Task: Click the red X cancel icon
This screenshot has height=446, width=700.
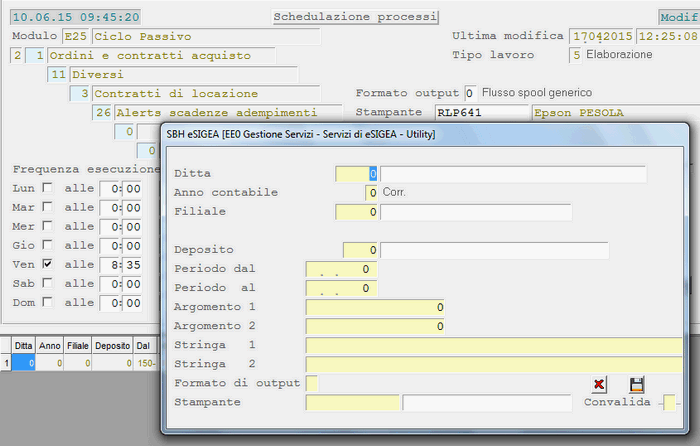Action: [599, 384]
